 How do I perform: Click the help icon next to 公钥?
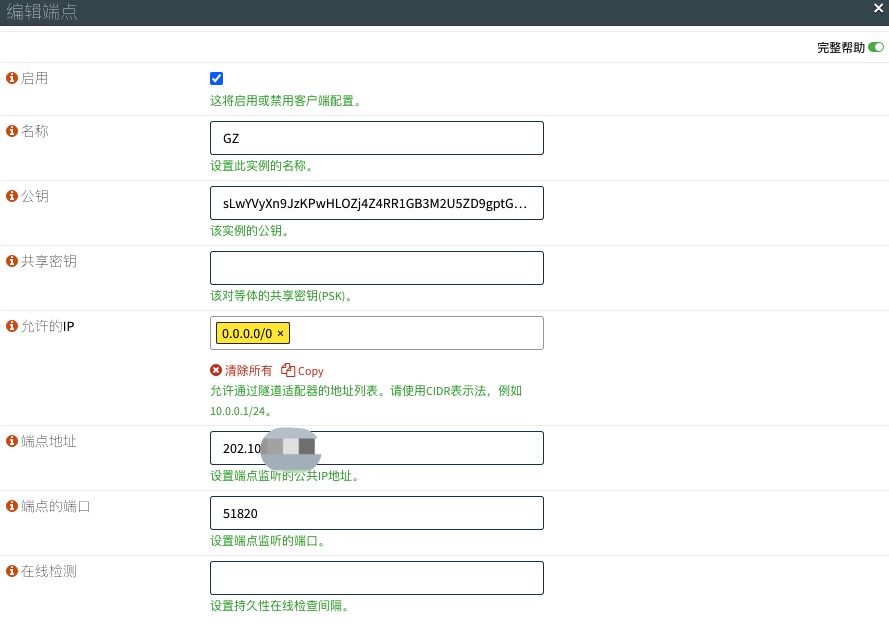12,196
